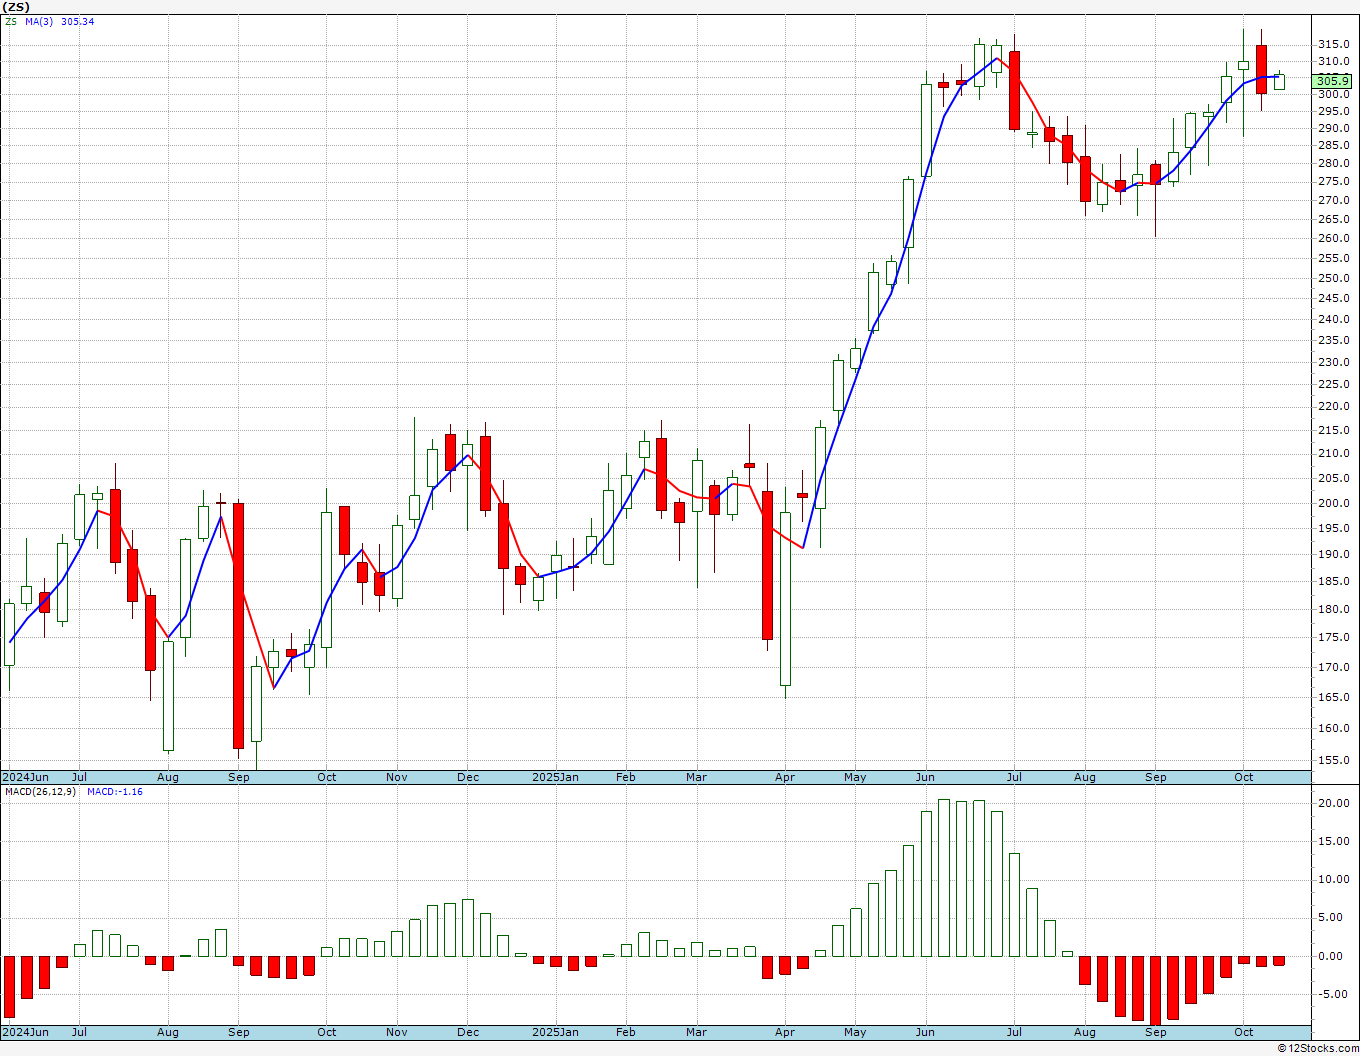
Task: Click 2024Jun on the price chart time axis
Action: pos(25,777)
